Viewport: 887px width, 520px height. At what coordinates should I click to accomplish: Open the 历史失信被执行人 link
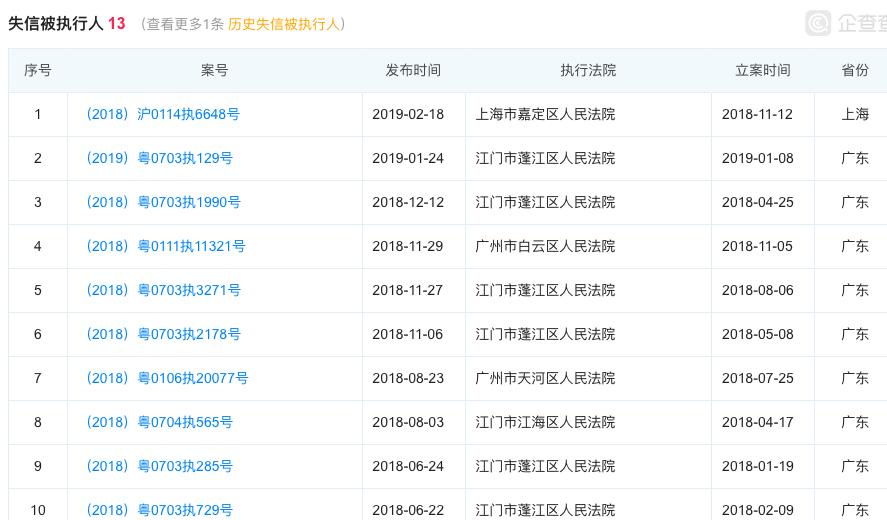click(283, 24)
